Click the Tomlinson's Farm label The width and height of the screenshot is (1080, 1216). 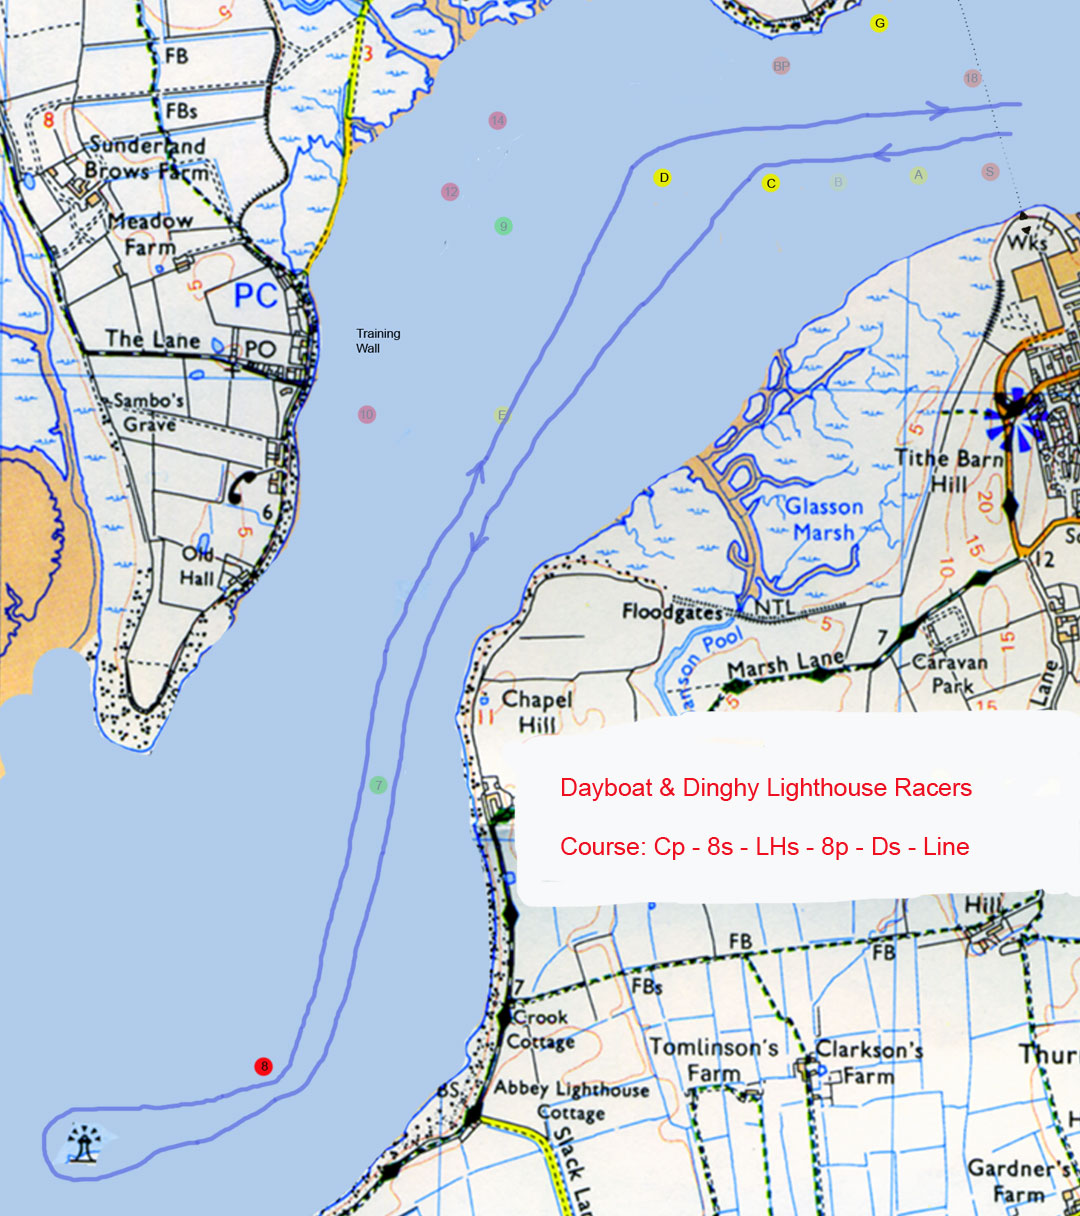coord(714,1060)
